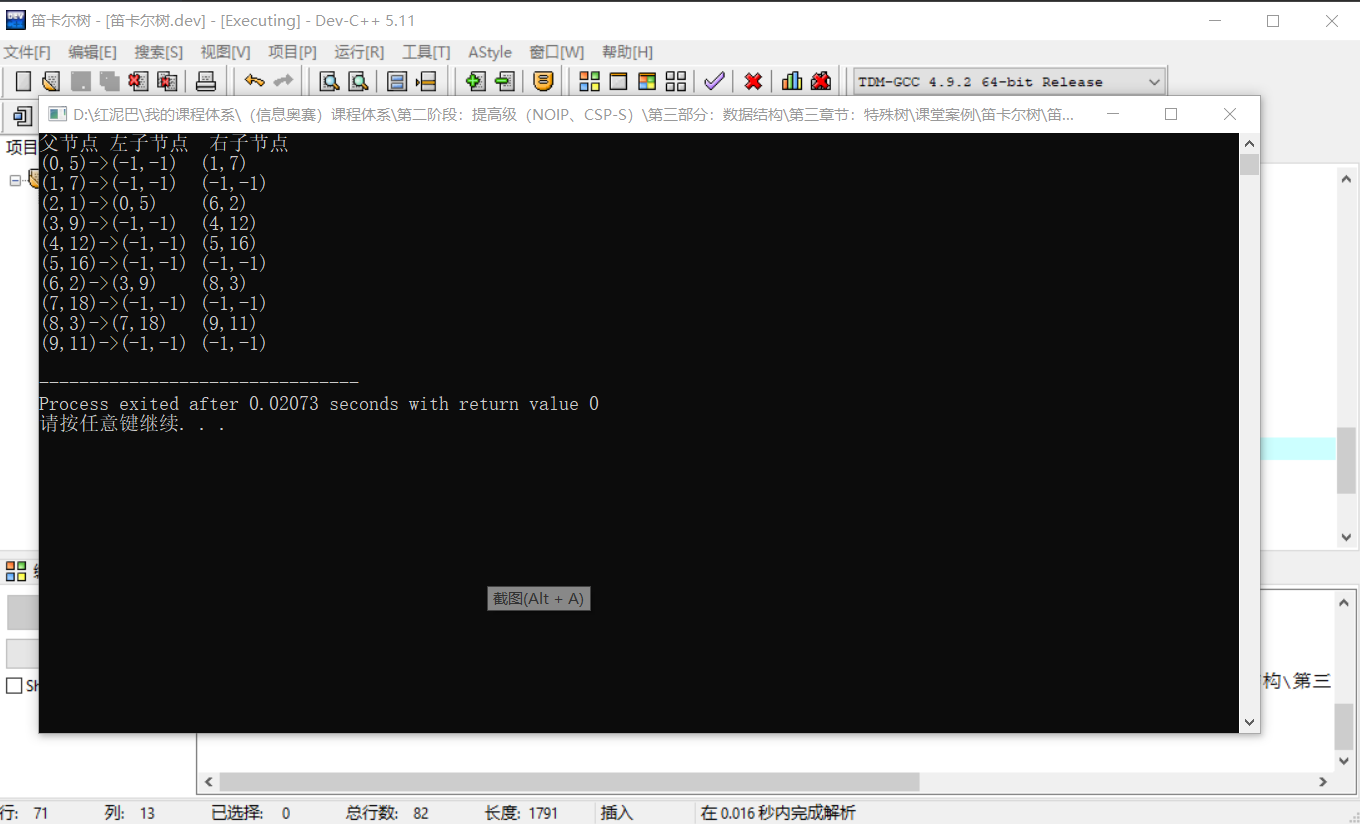Click the Rebuild All icon
1360x824 pixels.
pos(676,82)
